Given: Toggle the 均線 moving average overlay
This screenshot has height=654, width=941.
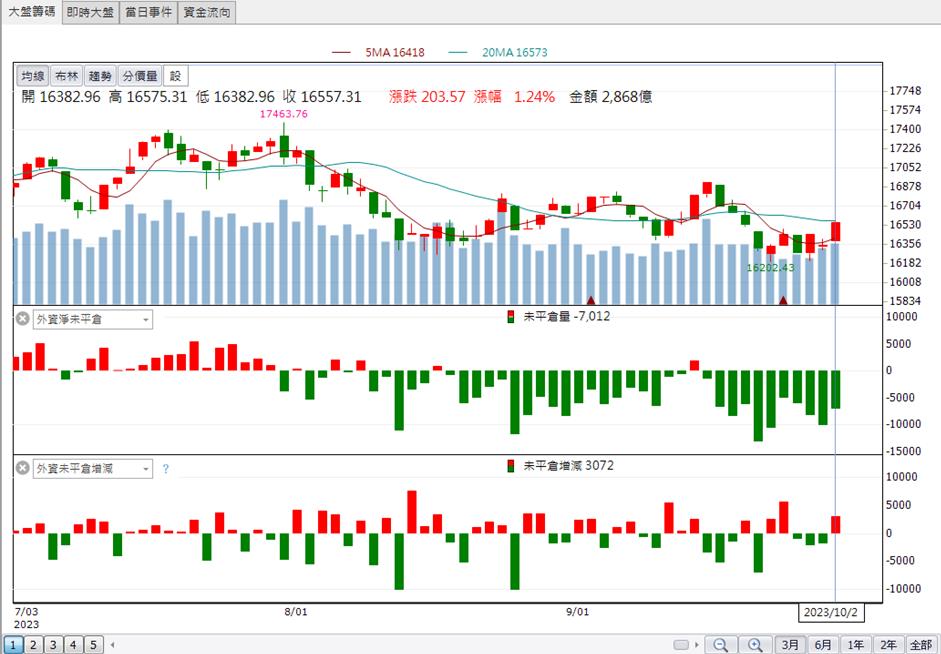Looking at the screenshot, I should [x=33, y=76].
